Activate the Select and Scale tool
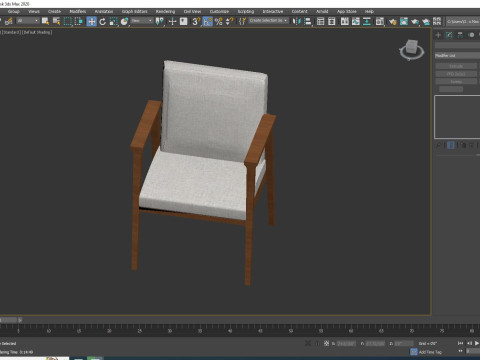The height and width of the screenshot is (360, 480). pos(113,21)
